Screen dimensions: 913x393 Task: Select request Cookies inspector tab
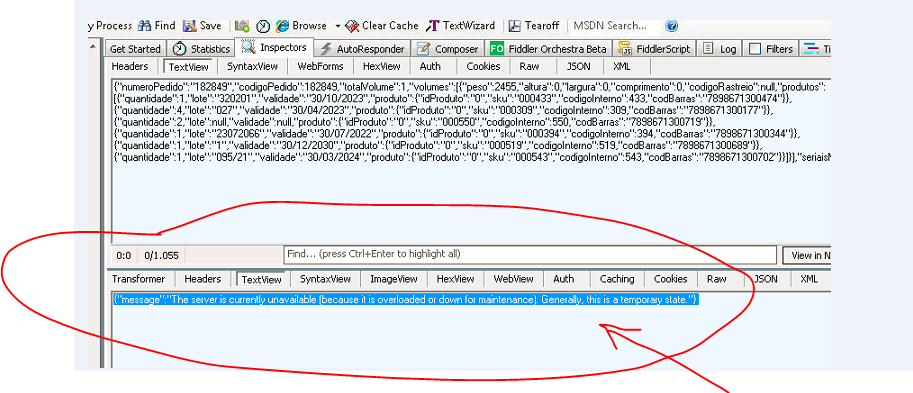click(483, 66)
